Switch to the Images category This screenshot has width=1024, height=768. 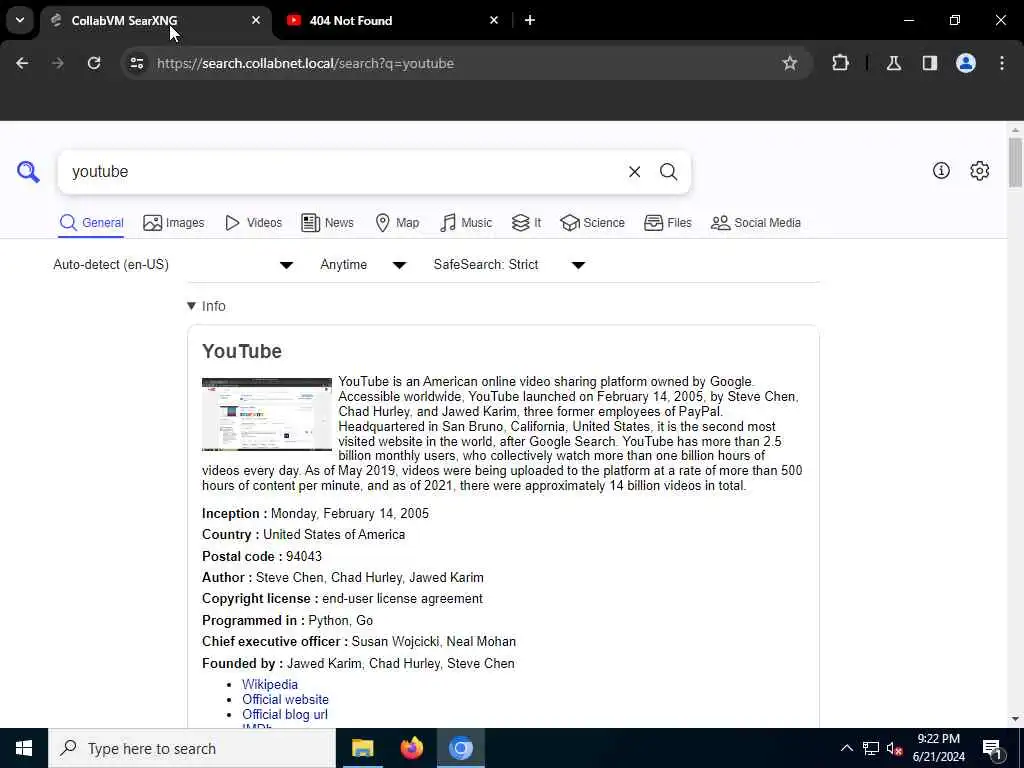(x=174, y=223)
